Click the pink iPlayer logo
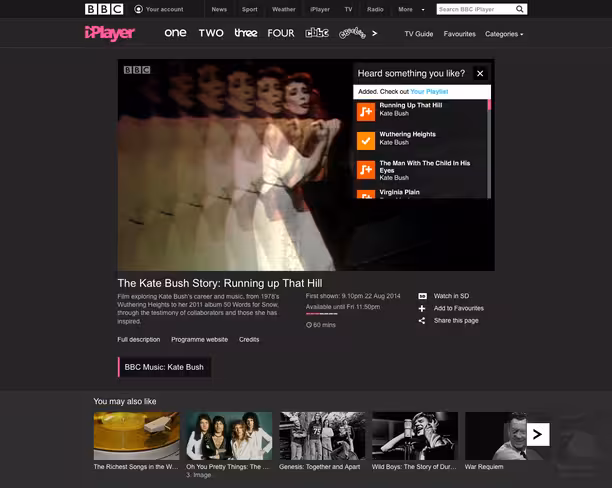 pos(110,33)
